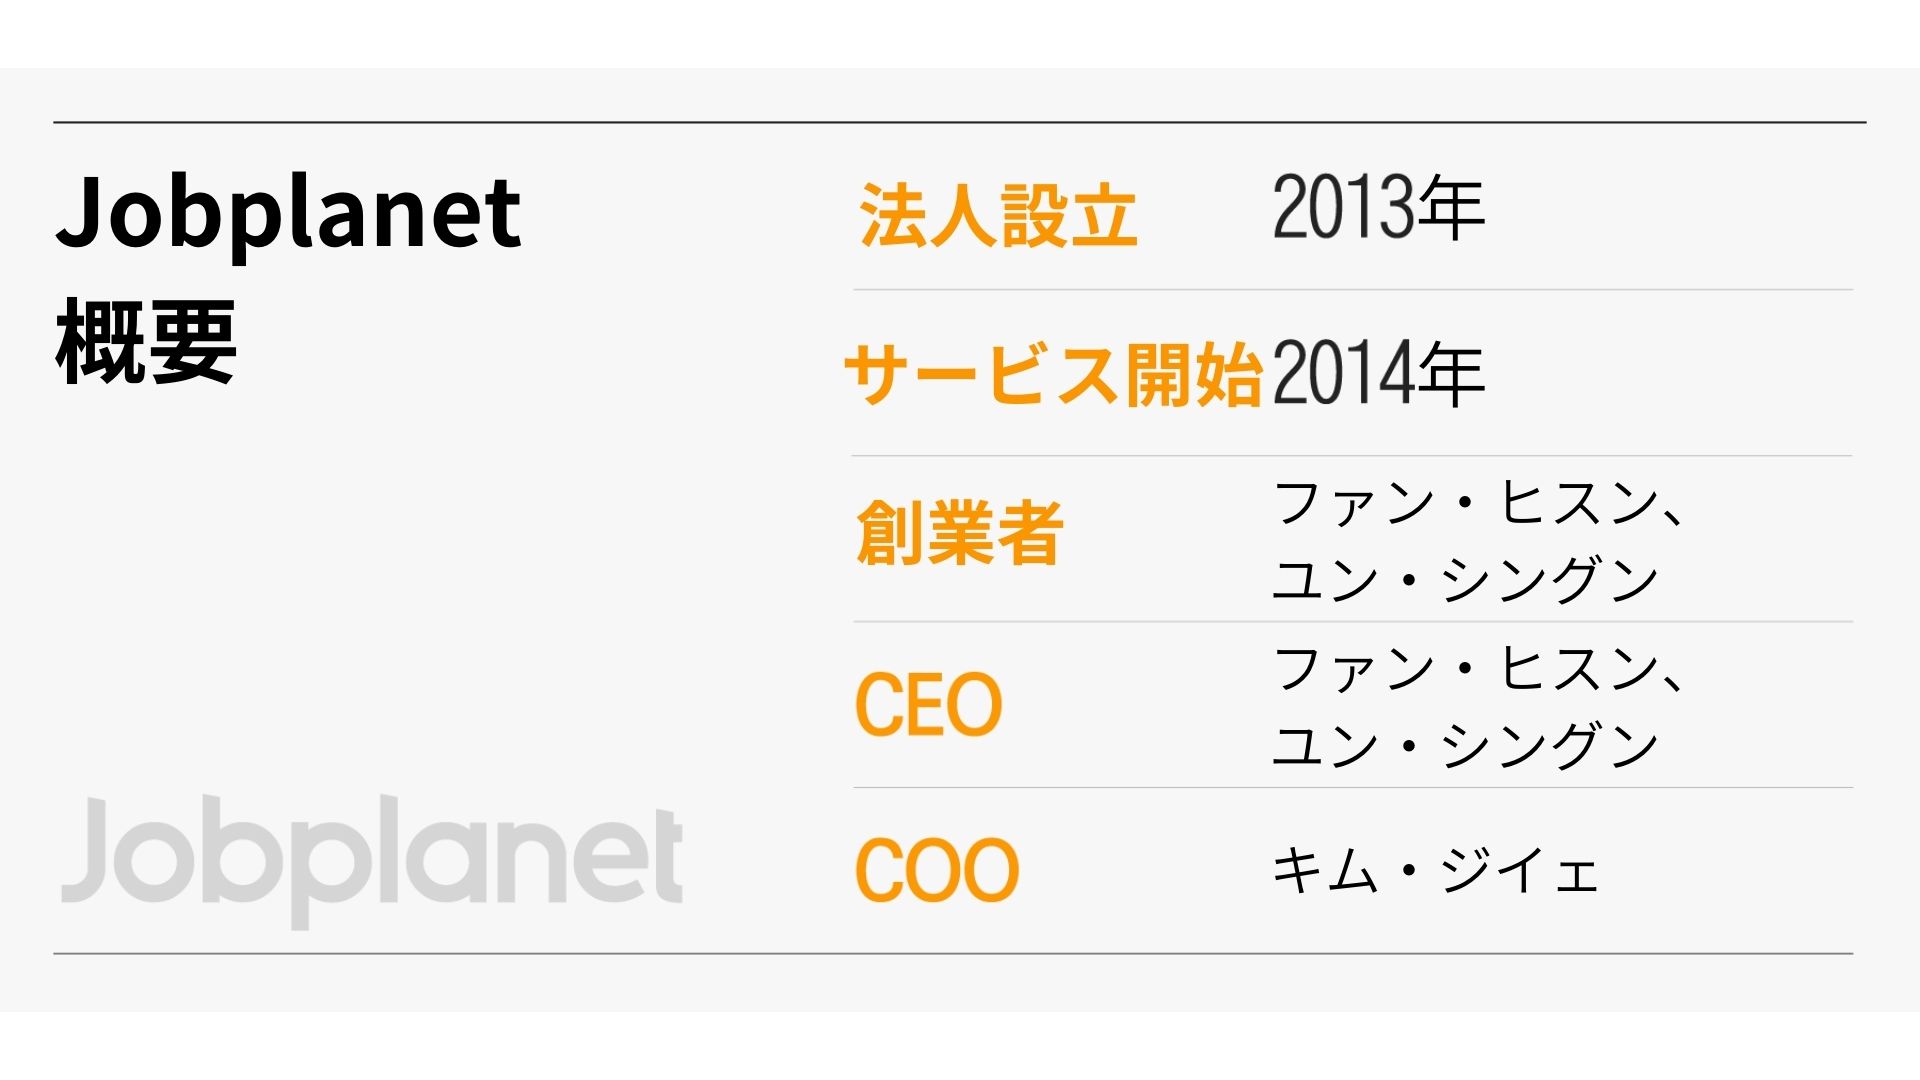Viewport: 1920px width, 1080px height.
Task: Click the COO name キム・ジイェ
Action: pyautogui.click(x=1434, y=871)
